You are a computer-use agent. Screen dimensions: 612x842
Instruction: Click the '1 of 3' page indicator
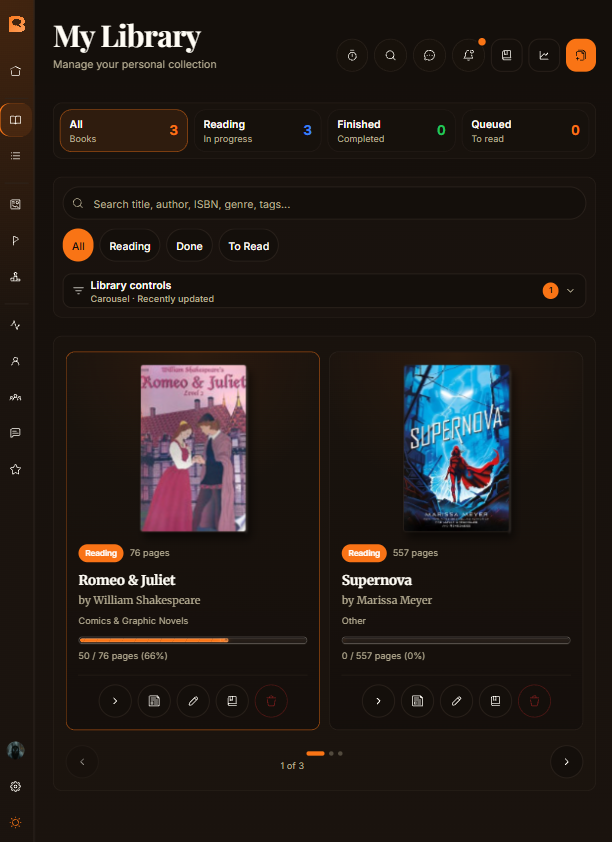click(292, 766)
